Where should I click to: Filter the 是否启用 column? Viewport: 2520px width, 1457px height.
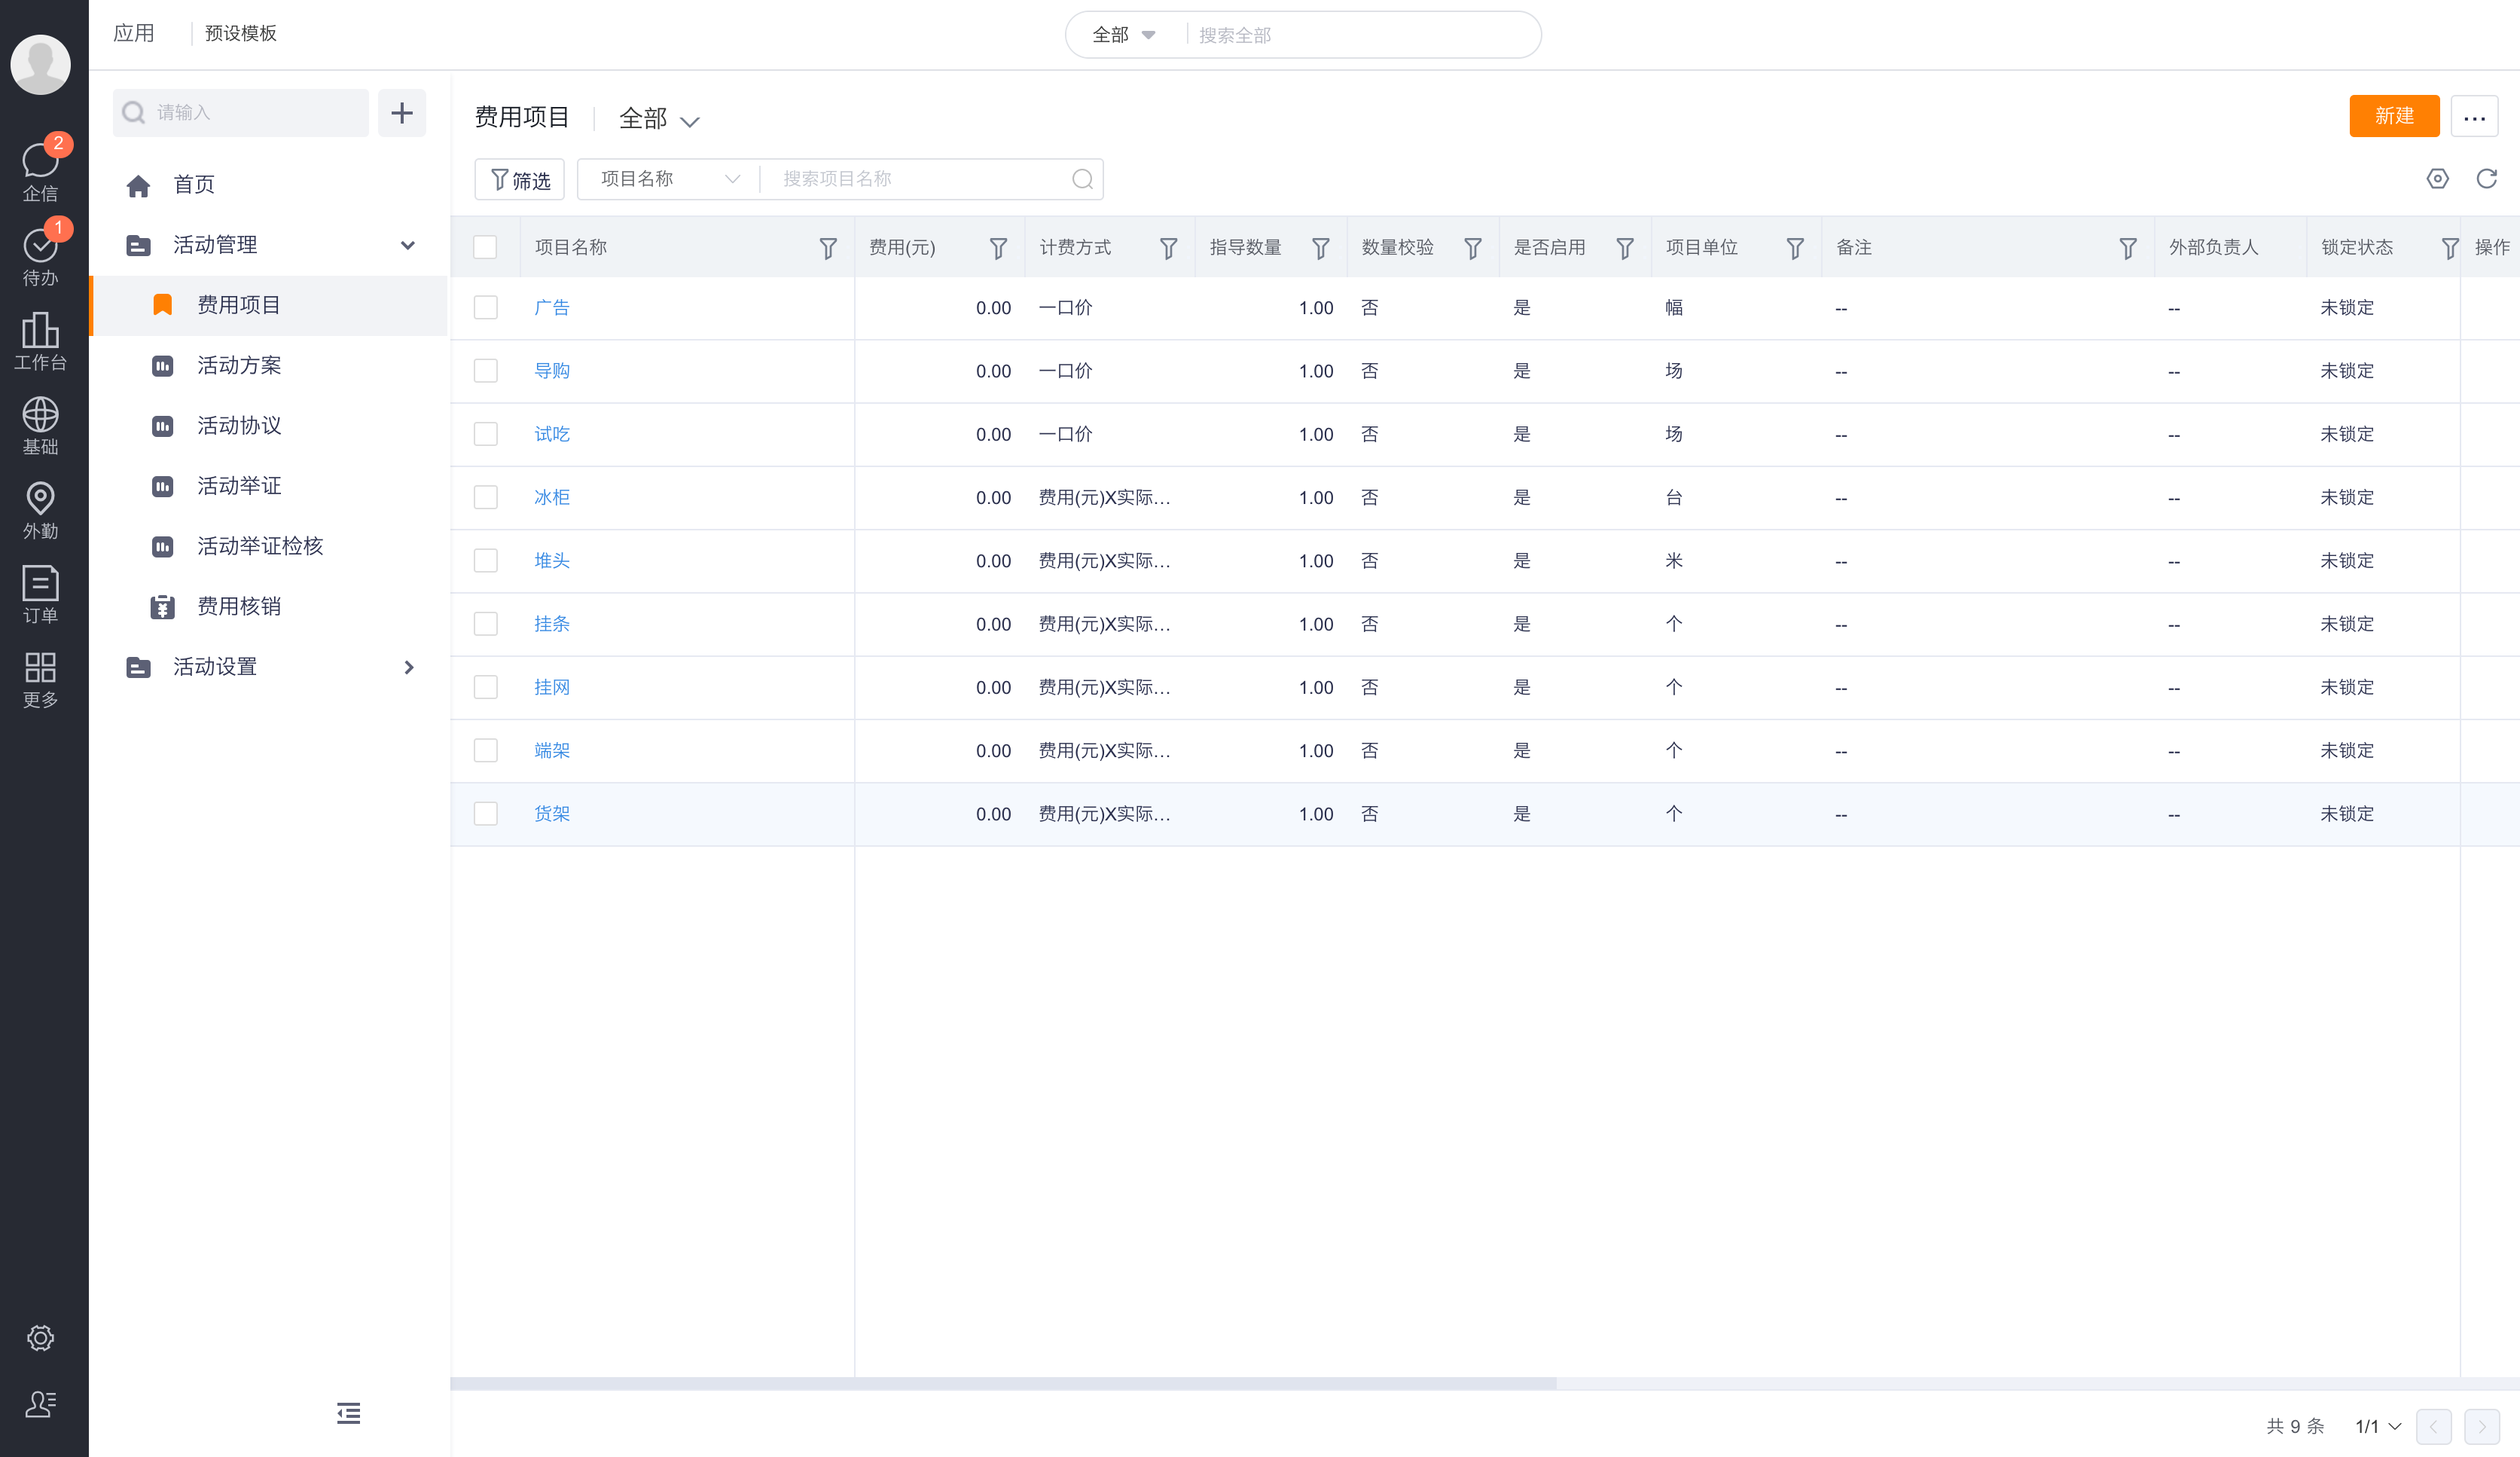[x=1625, y=248]
